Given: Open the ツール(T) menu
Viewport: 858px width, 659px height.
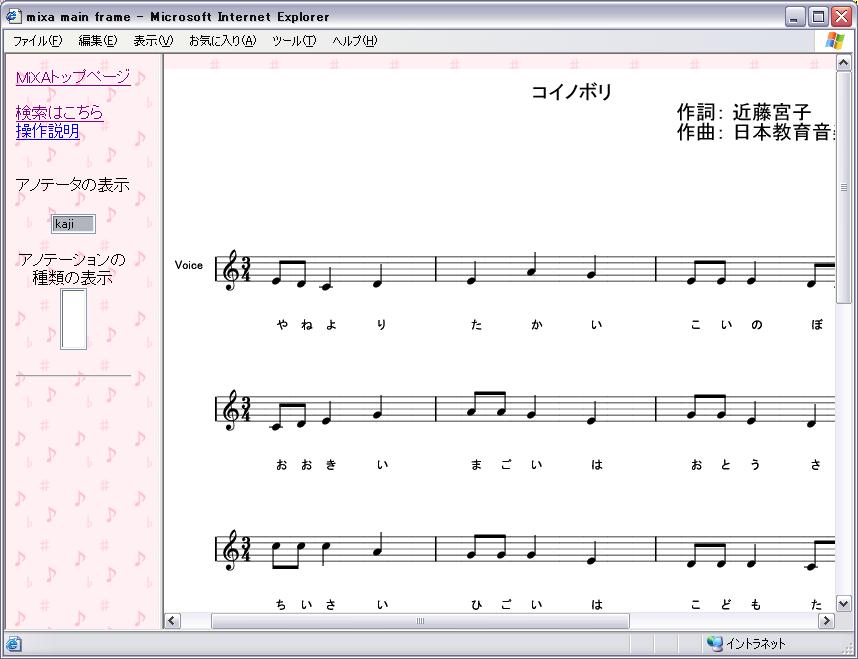Looking at the screenshot, I should (x=294, y=41).
